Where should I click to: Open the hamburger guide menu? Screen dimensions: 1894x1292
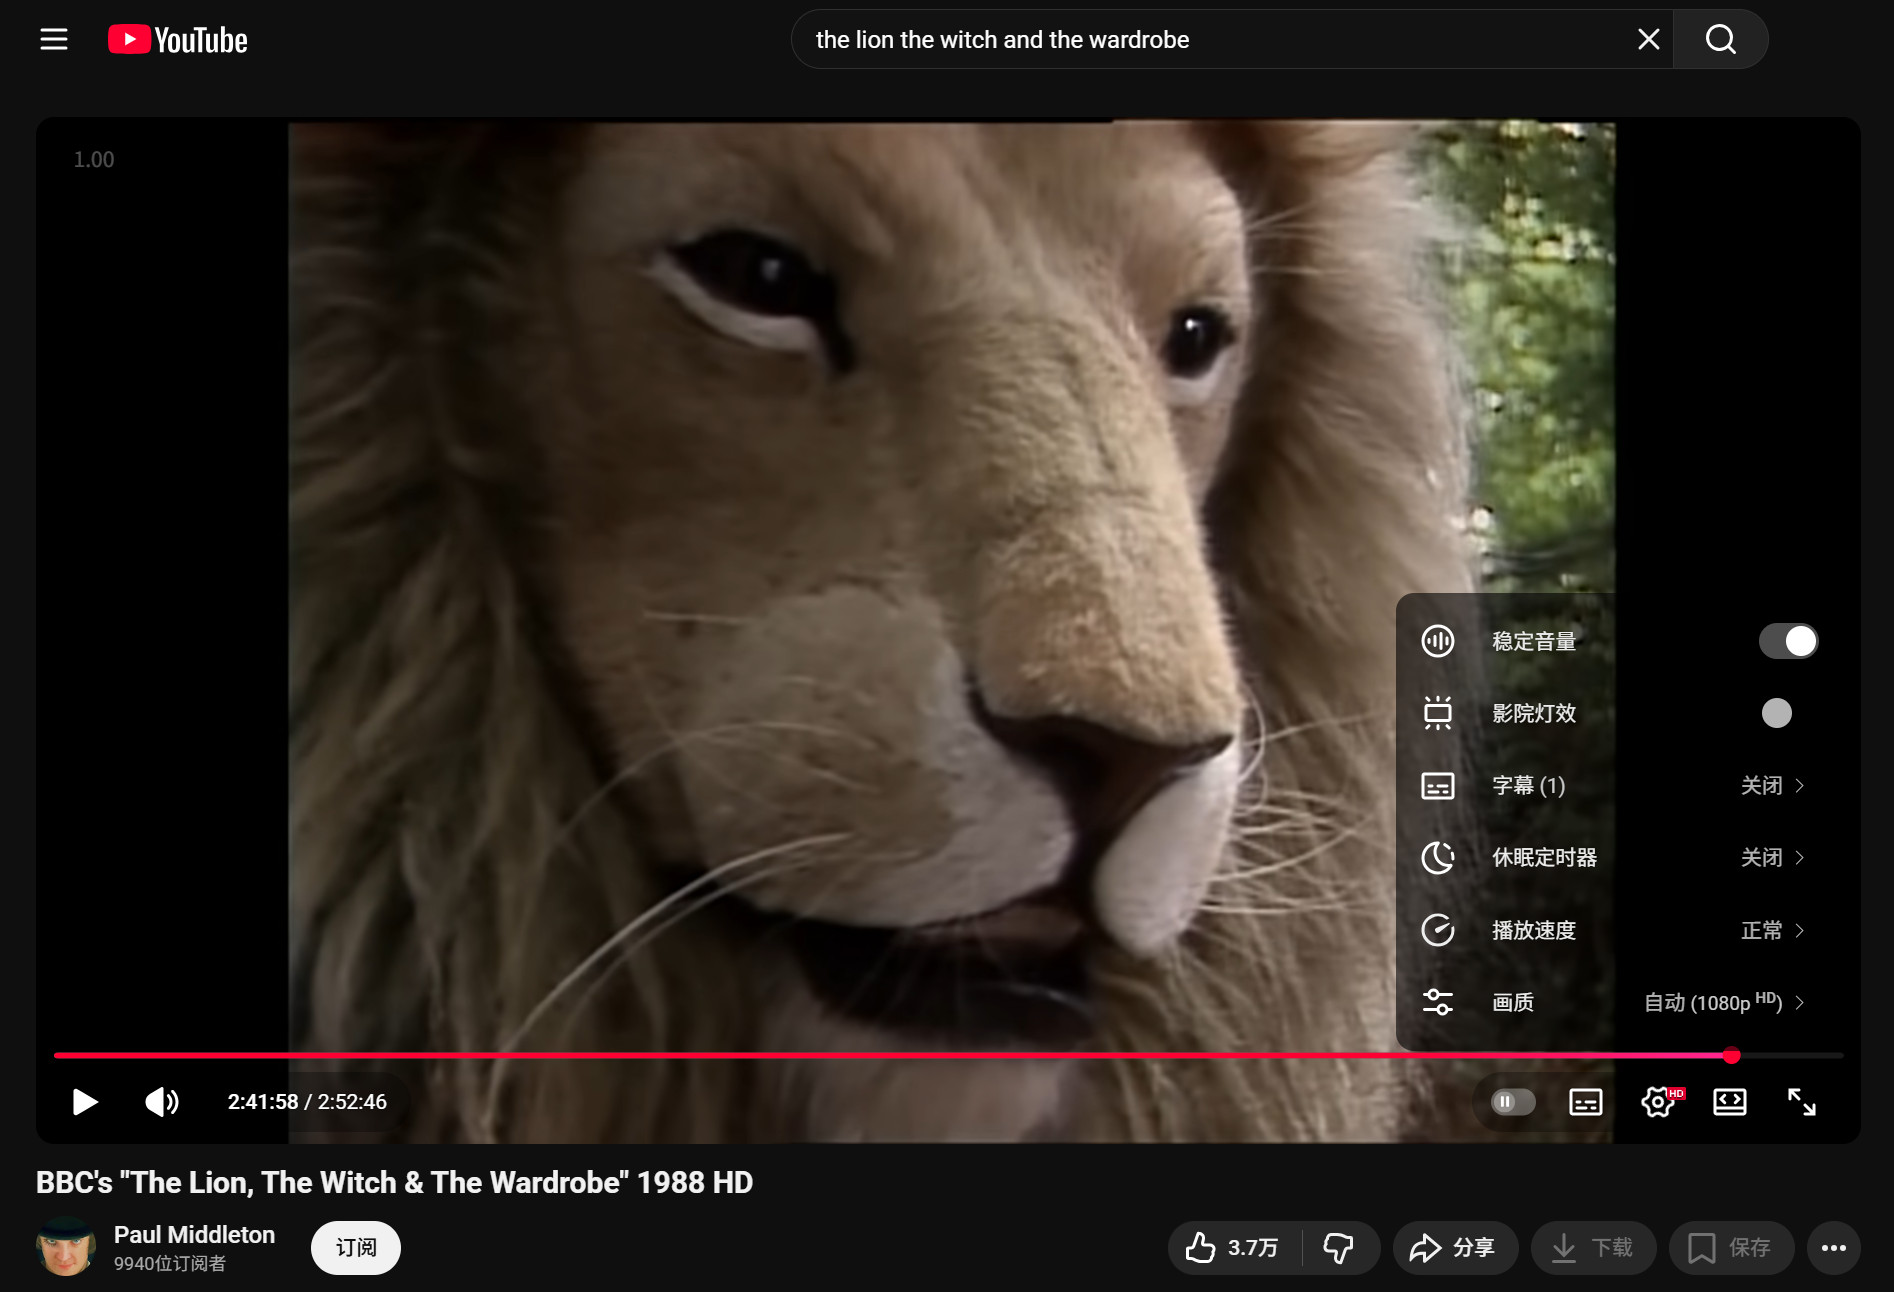click(x=54, y=40)
